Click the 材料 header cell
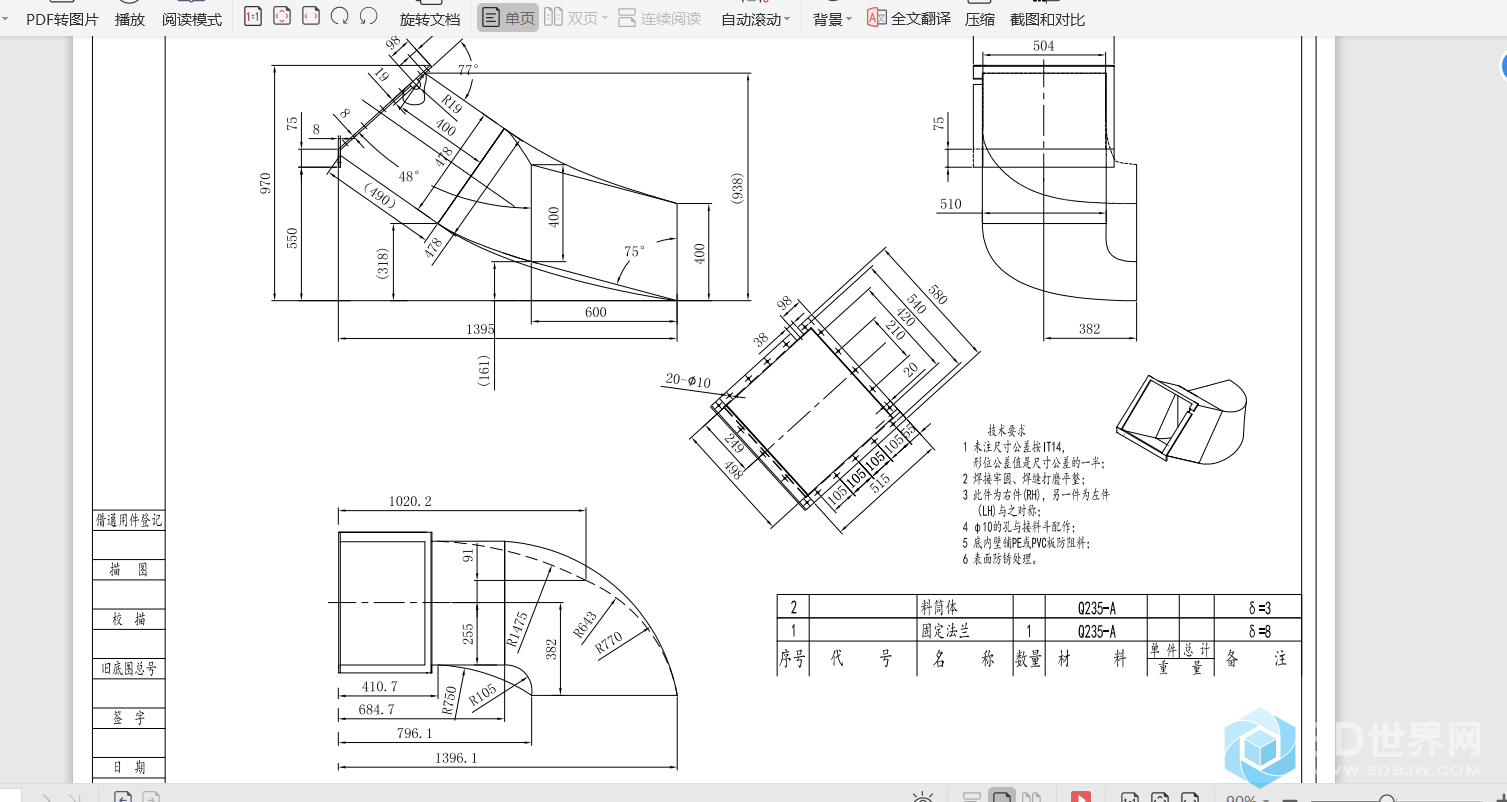1507x802 pixels. [1095, 659]
